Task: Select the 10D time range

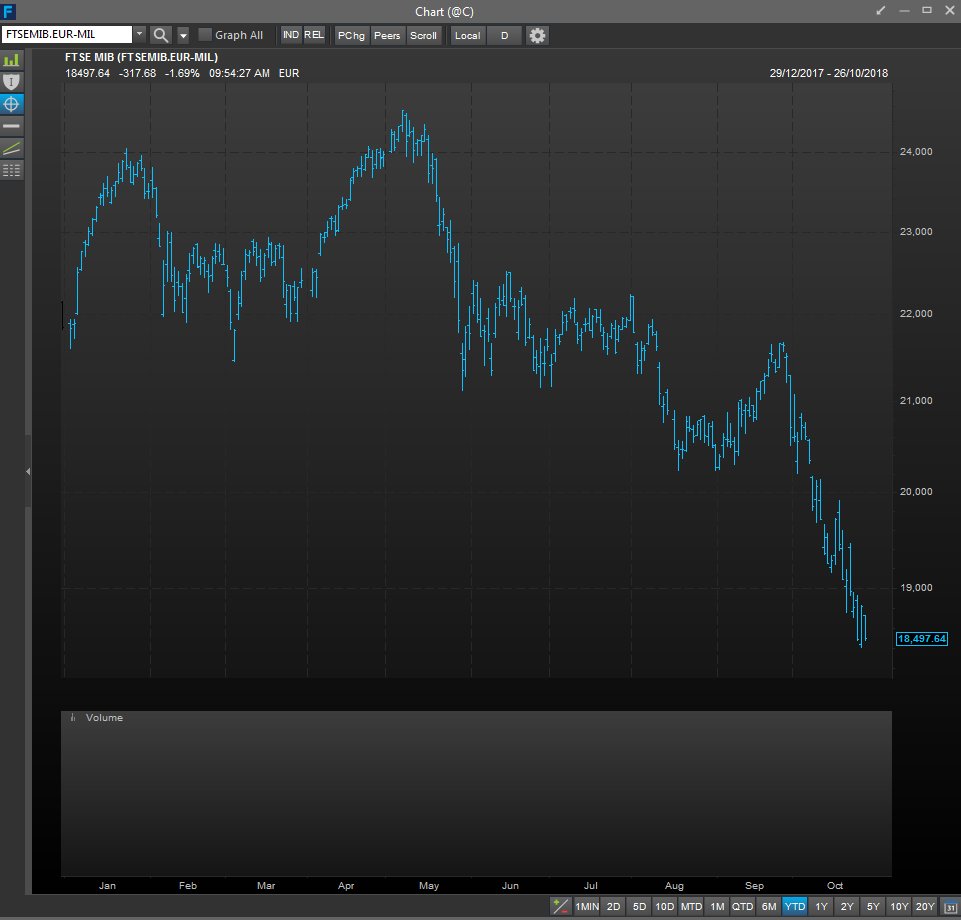Action: (x=665, y=907)
